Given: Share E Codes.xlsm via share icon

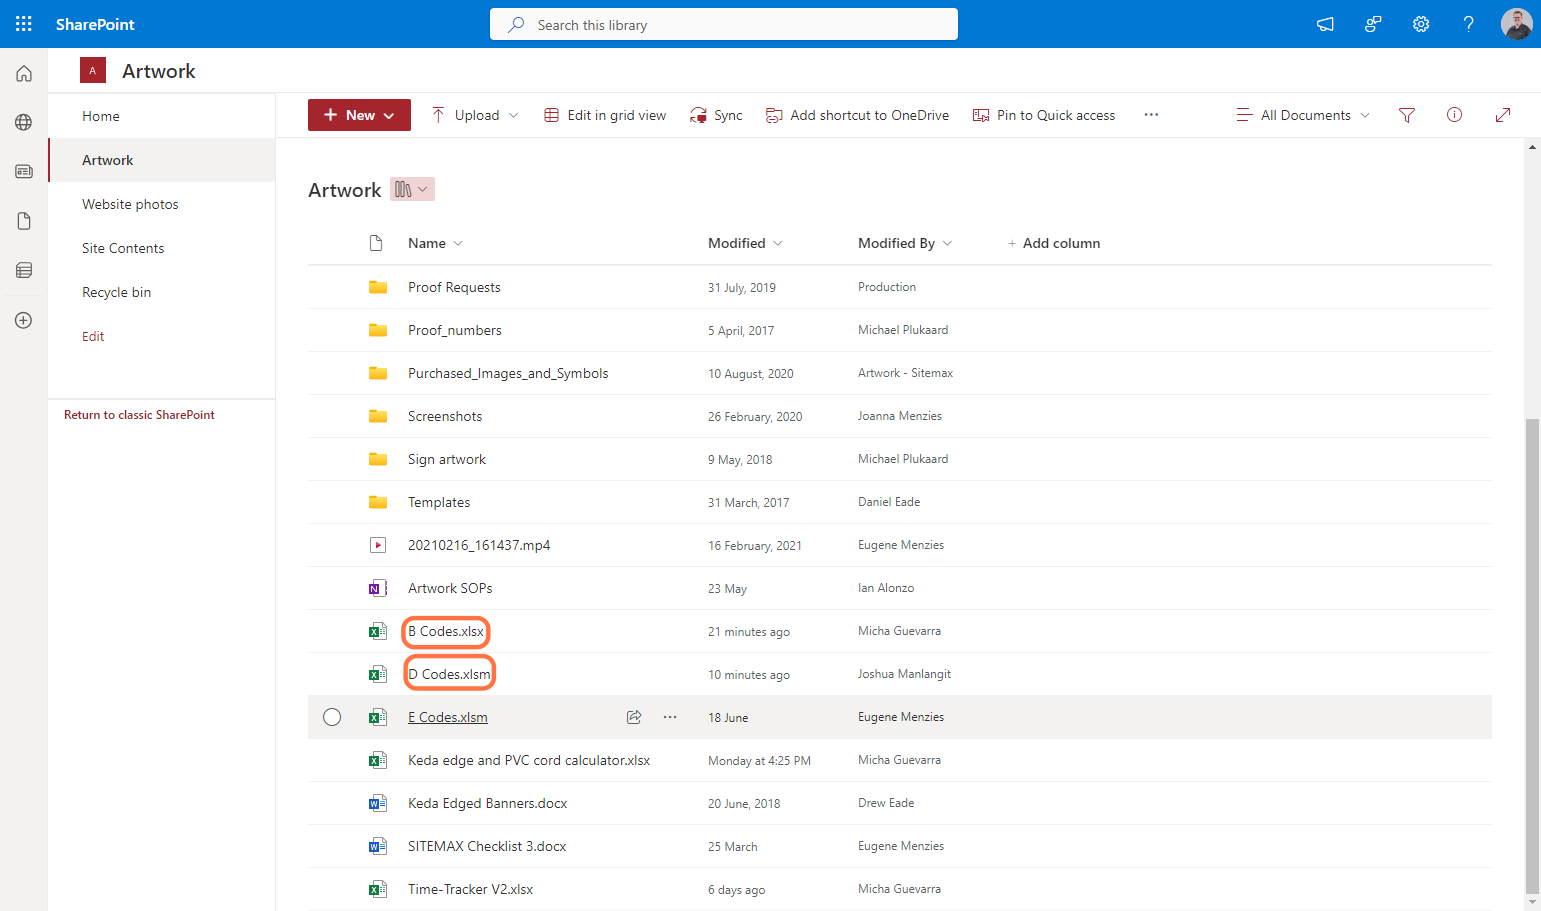Looking at the screenshot, I should pos(634,717).
